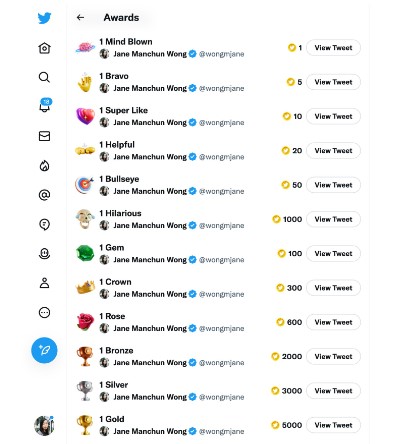This screenshot has width=420, height=444.
Task: View Tweet for Gold award
Action: click(x=333, y=425)
